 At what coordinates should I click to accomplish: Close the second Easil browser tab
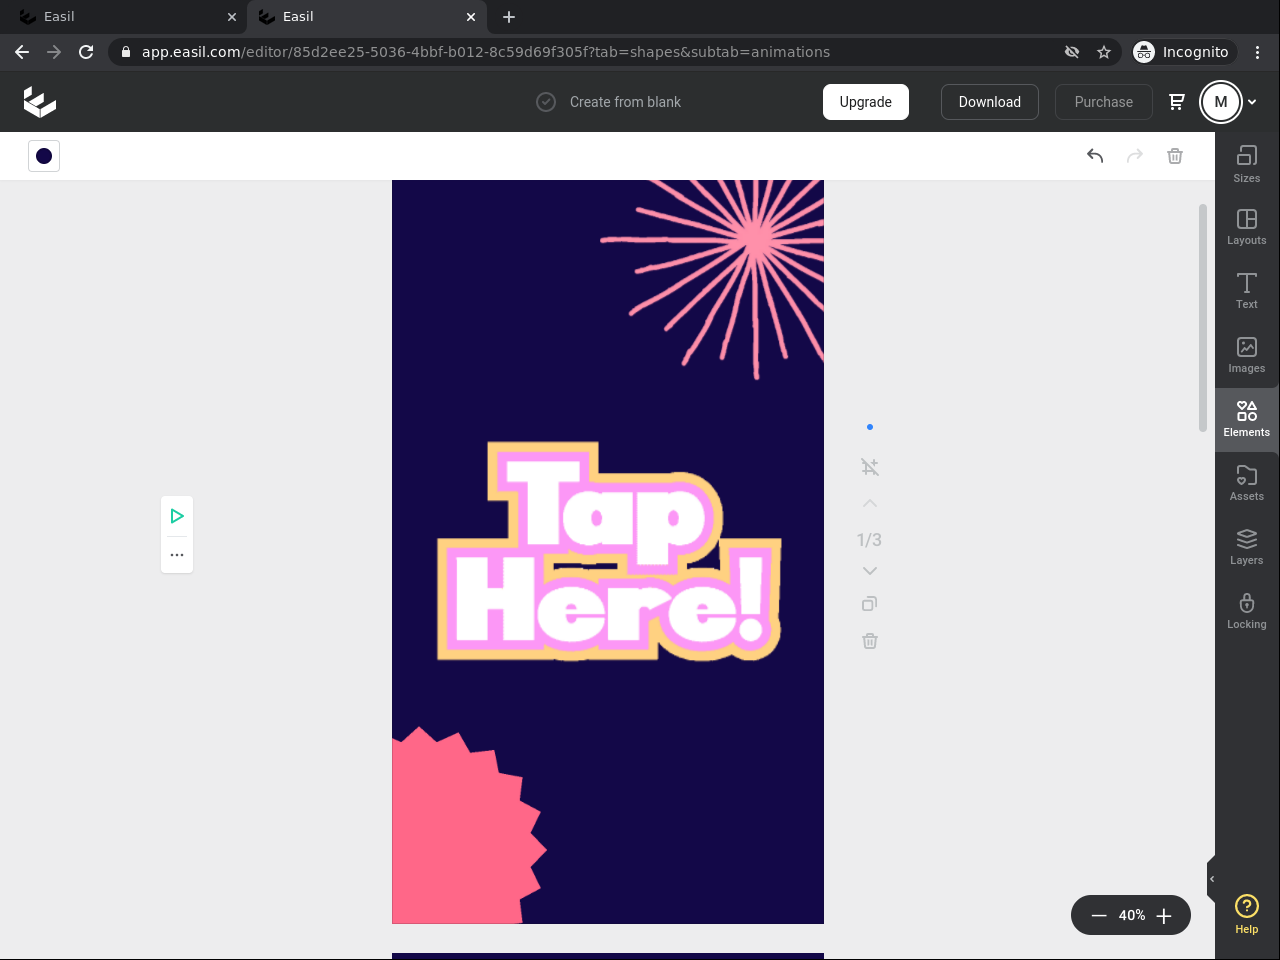pyautogui.click(x=471, y=17)
